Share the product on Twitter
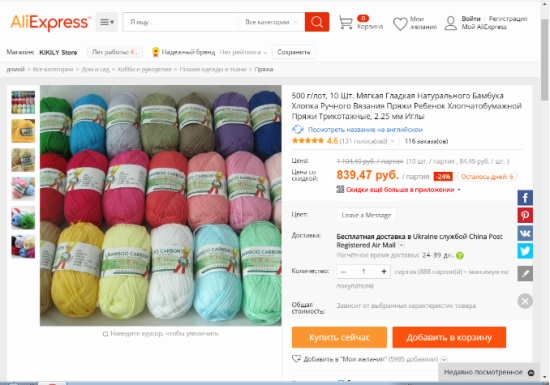 [x=525, y=251]
